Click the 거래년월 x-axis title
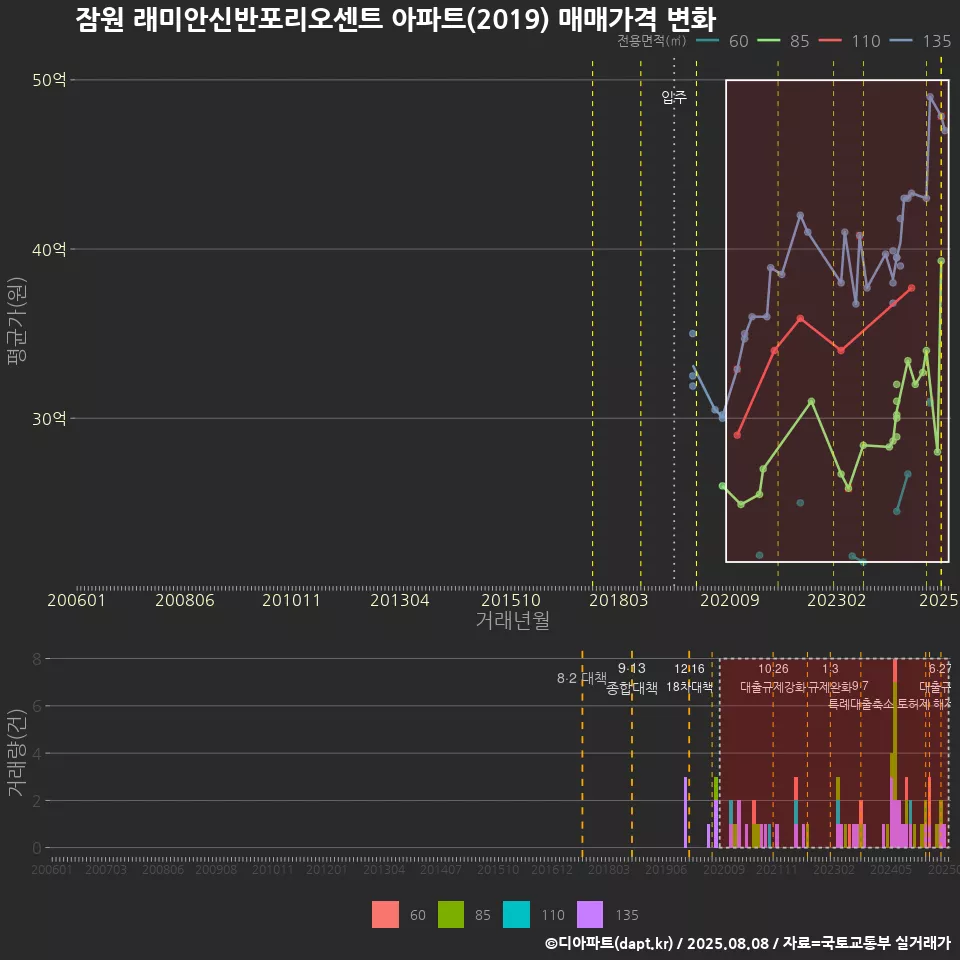 (512, 620)
